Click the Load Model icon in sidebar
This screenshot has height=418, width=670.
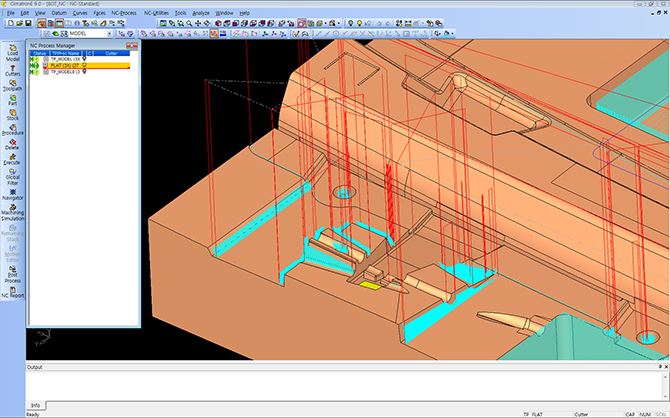point(12,50)
